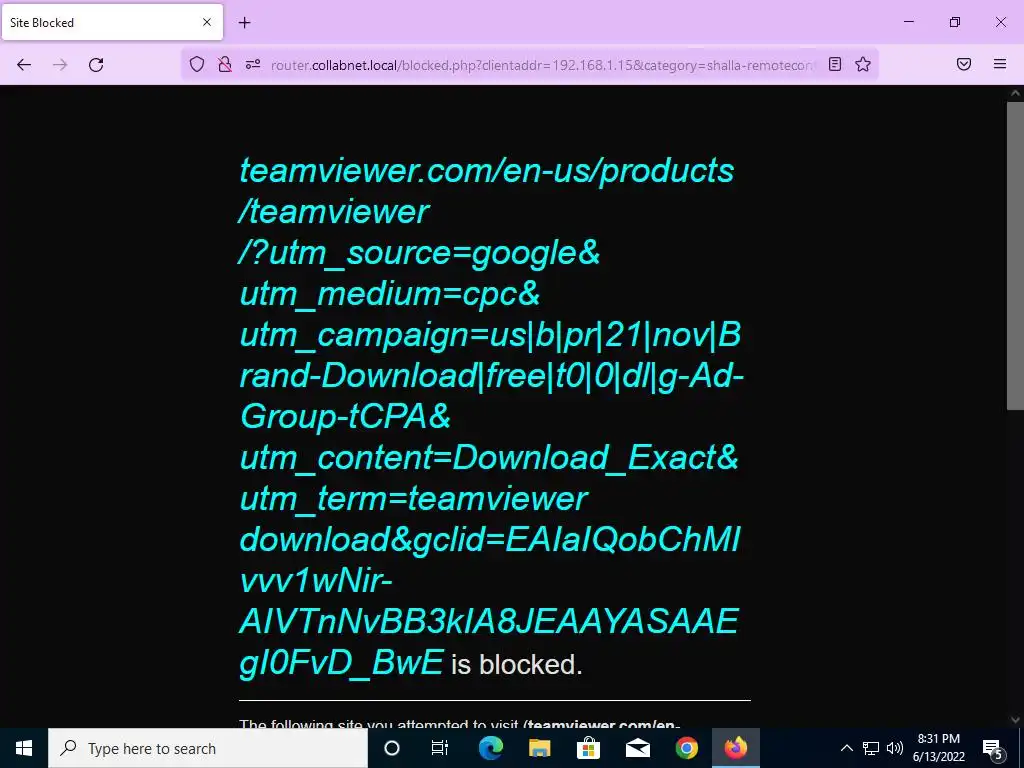
Task: Click the 'is blocked.' text
Action: click(517, 665)
